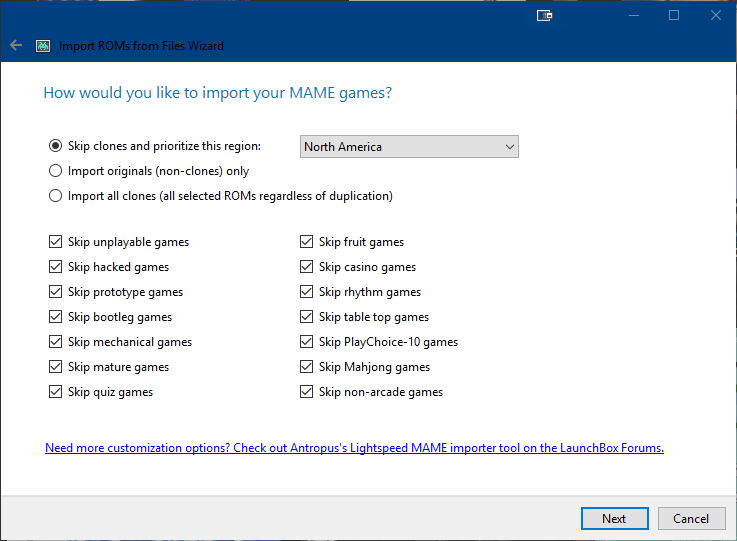Minimize the wizard window
Image resolution: width=737 pixels, height=541 pixels.
pyautogui.click(x=634, y=16)
